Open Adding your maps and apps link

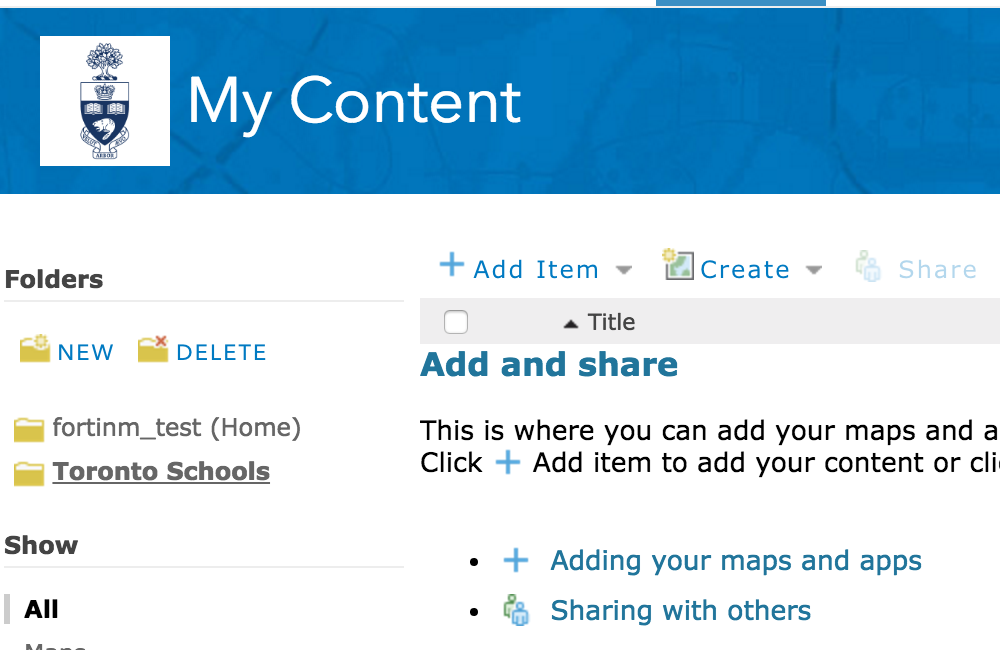[x=736, y=561]
